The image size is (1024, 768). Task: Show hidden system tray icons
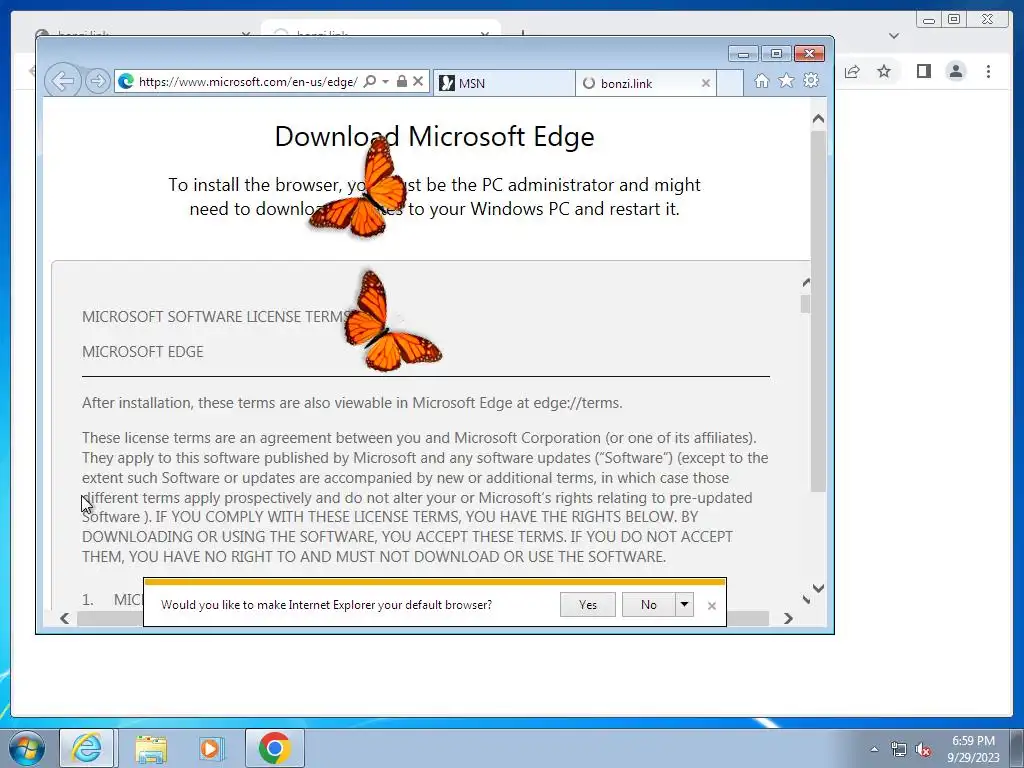pos(874,749)
